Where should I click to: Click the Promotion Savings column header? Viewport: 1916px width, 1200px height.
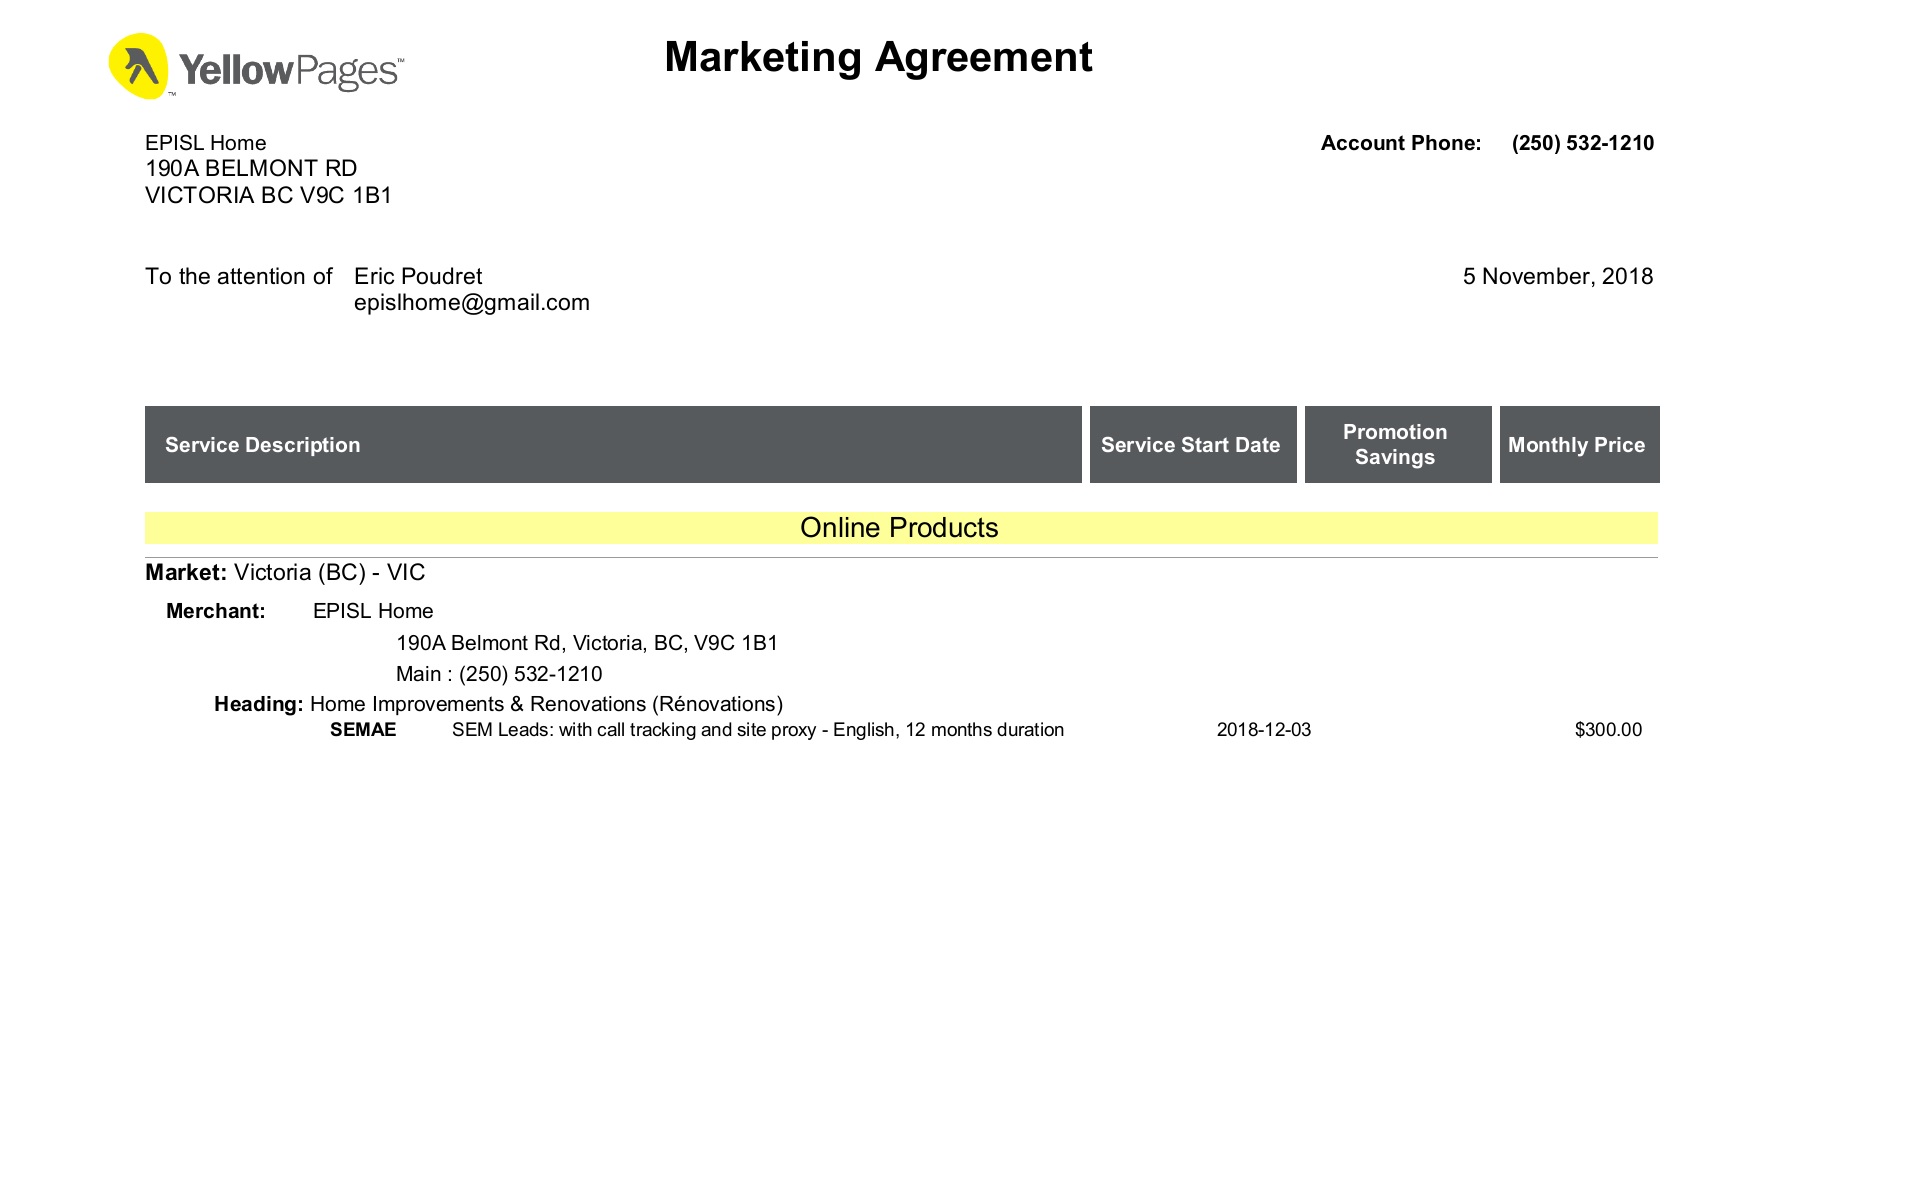pyautogui.click(x=1394, y=445)
